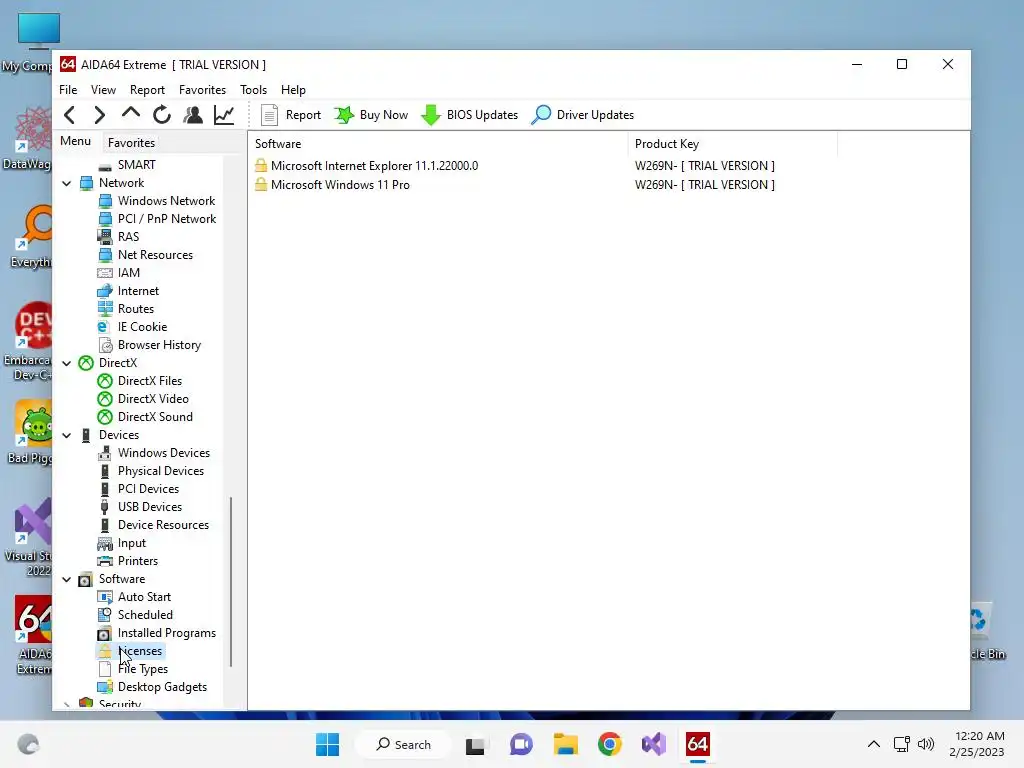The image size is (1024, 768).
Task: Click the Installed Programs icon
Action: point(104,633)
